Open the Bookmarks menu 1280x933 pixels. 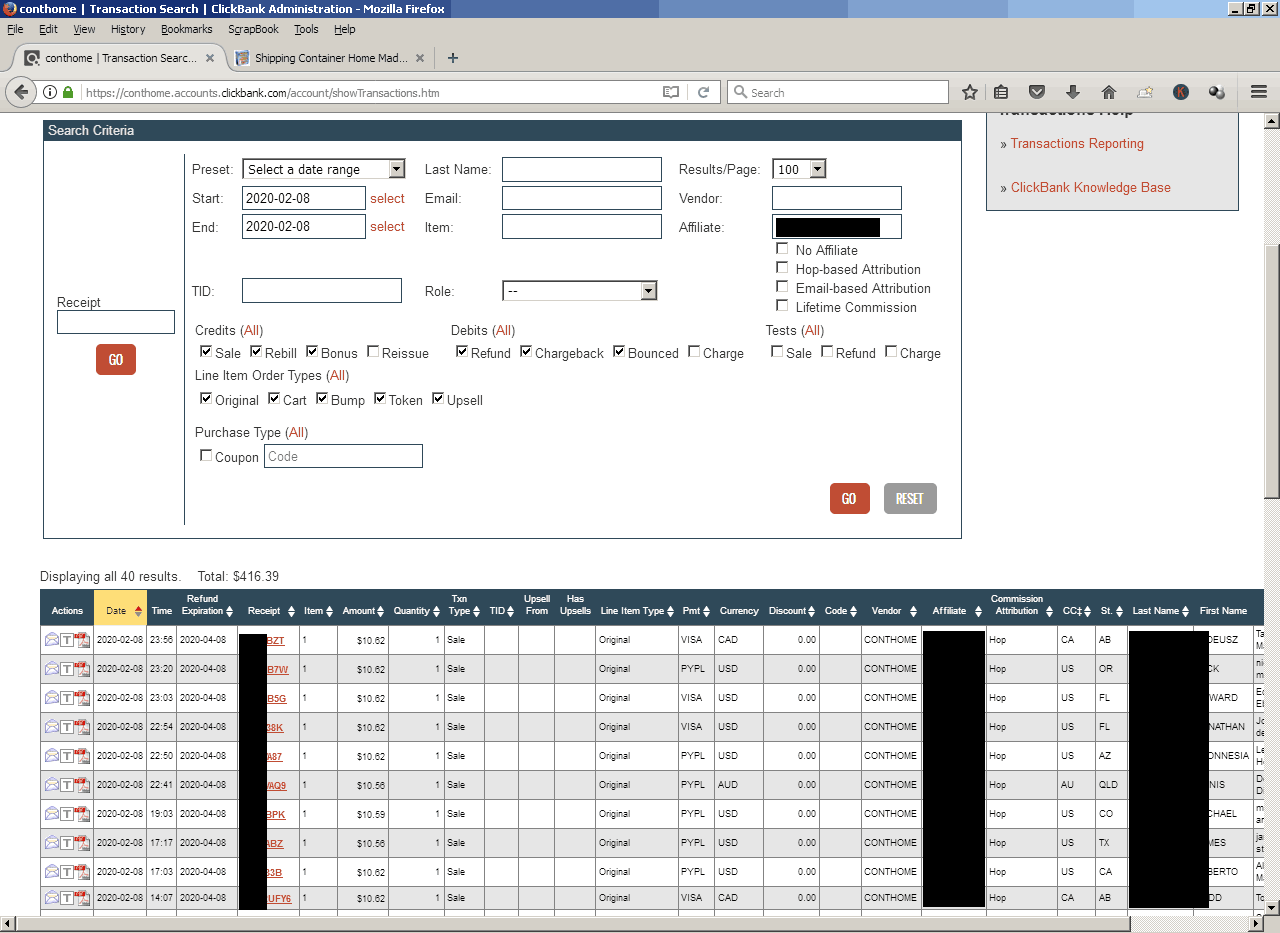click(x=186, y=29)
